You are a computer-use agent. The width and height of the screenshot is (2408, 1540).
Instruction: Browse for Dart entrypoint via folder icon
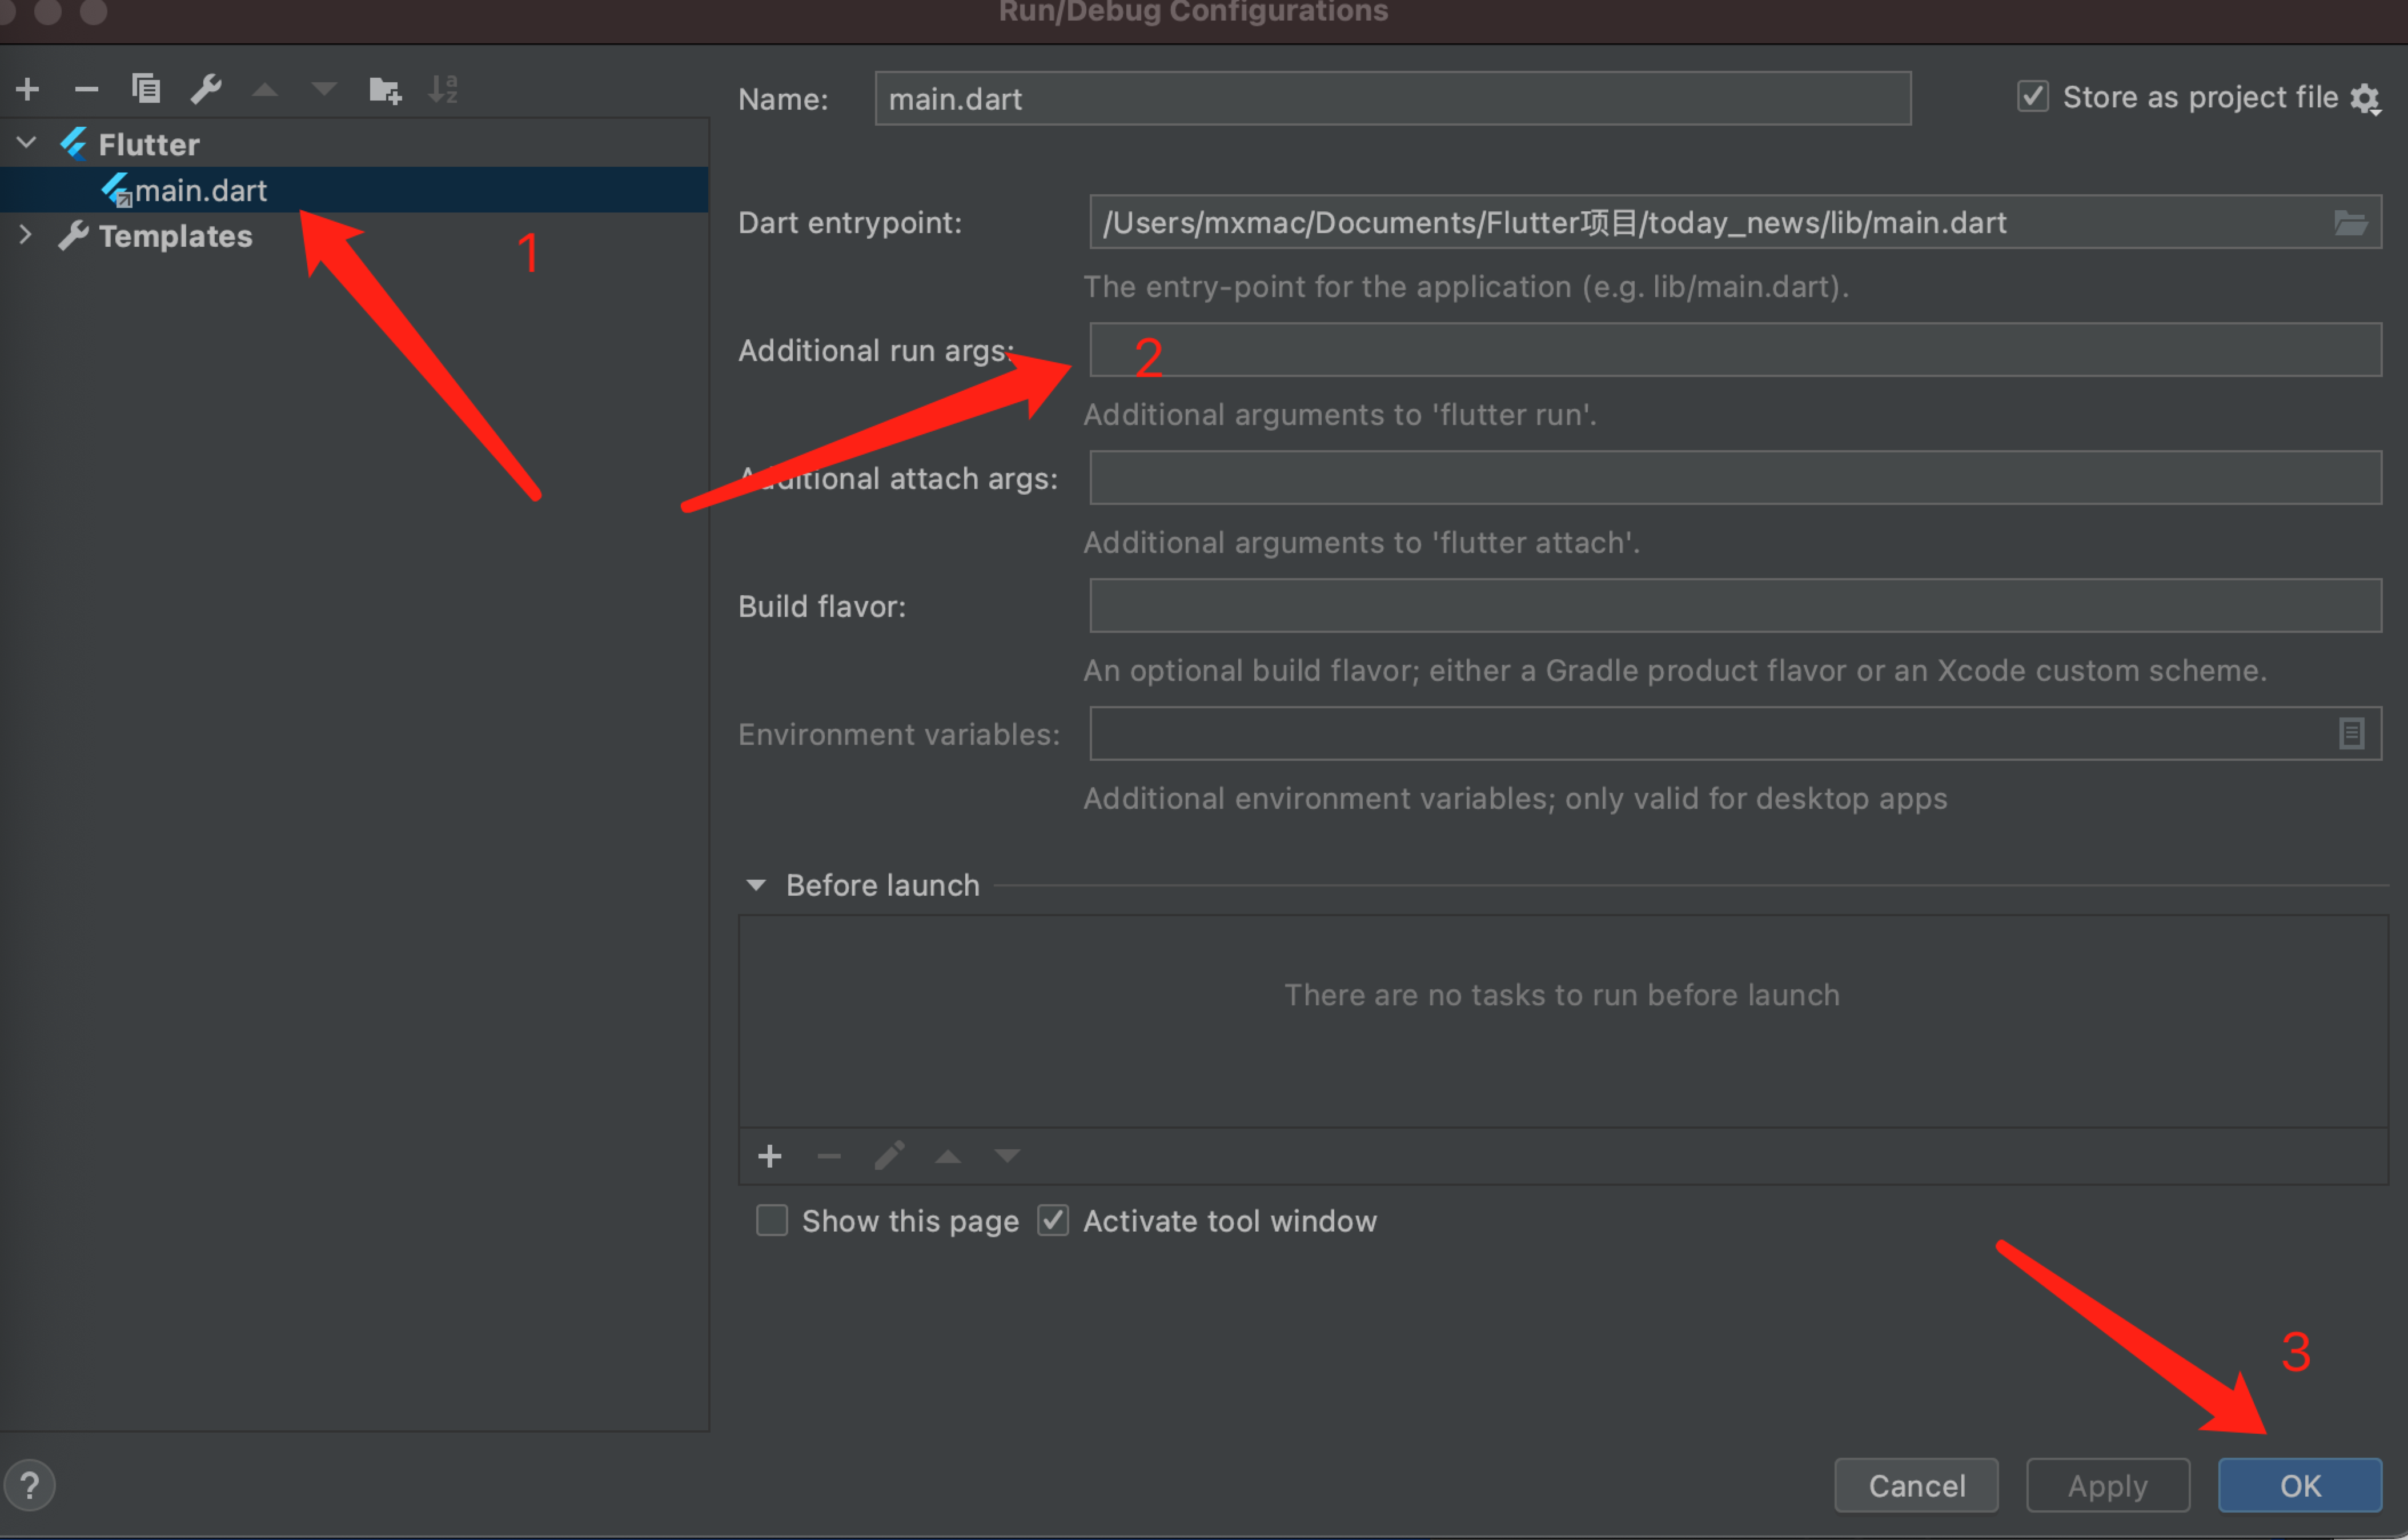point(2350,222)
